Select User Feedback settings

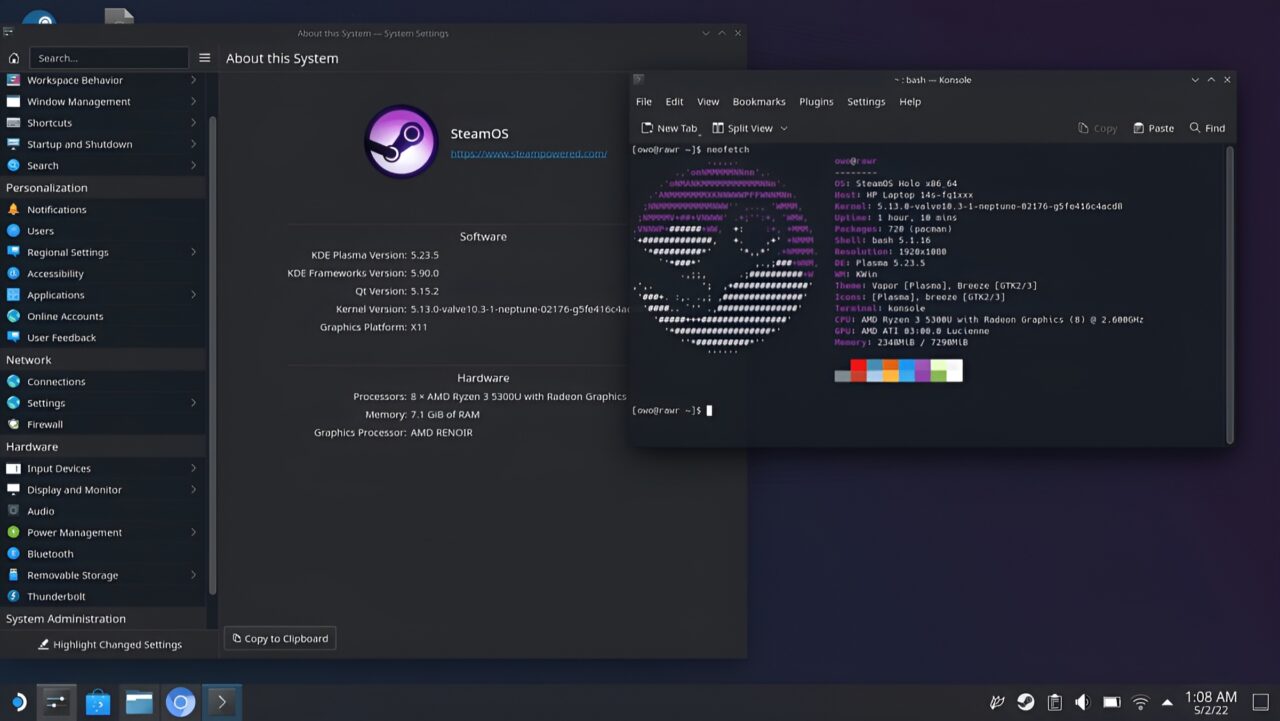[102, 338]
